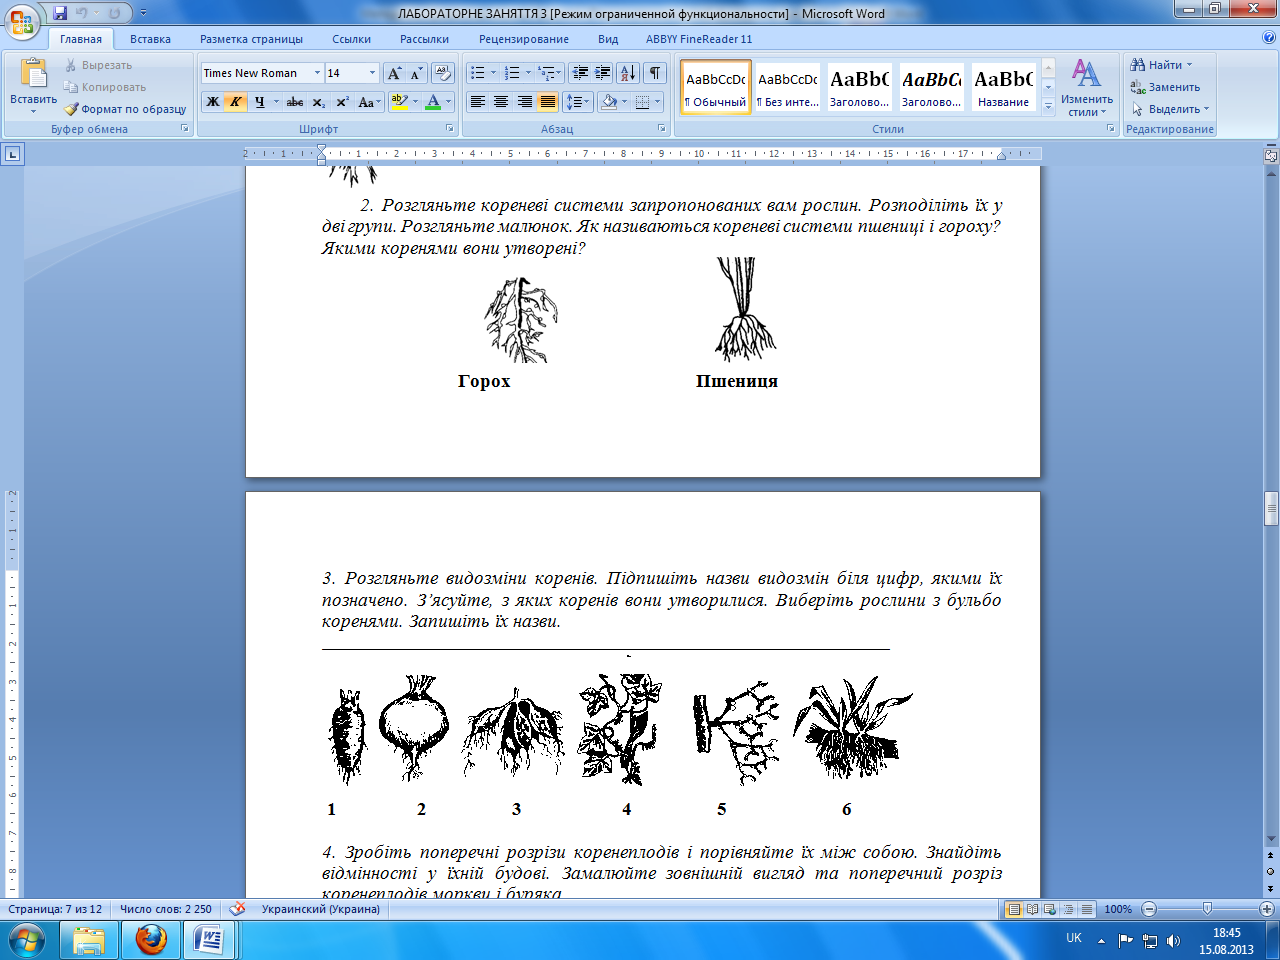Open borders dropdown
1280x960 pixels.
coord(656,102)
